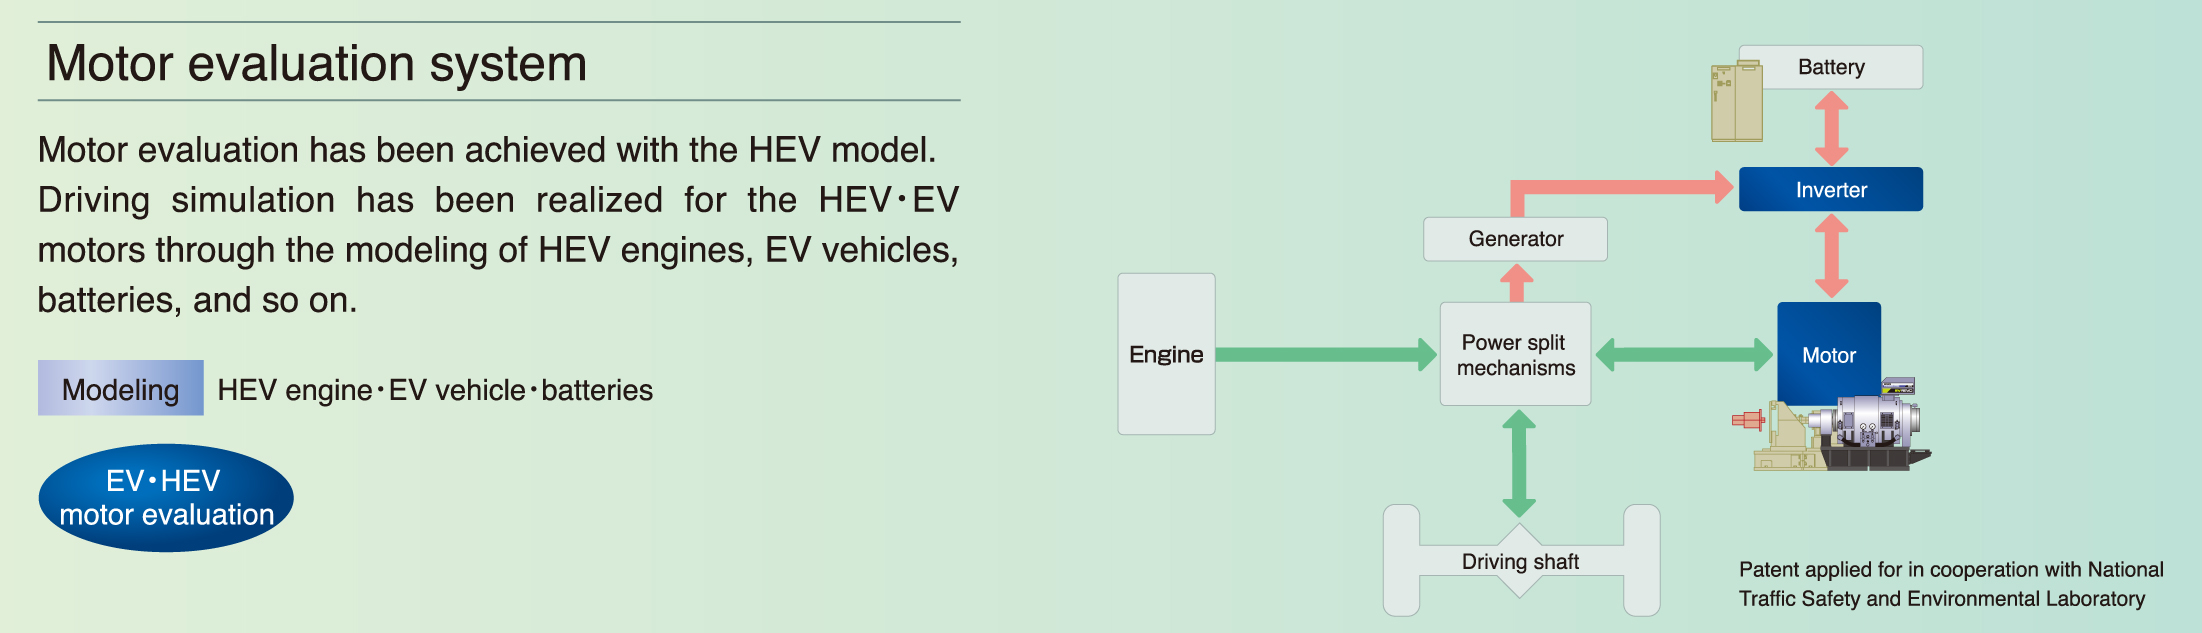Image resolution: width=2202 pixels, height=633 pixels.
Task: Click the green arrow from Engine to Power split
Action: (1326, 354)
